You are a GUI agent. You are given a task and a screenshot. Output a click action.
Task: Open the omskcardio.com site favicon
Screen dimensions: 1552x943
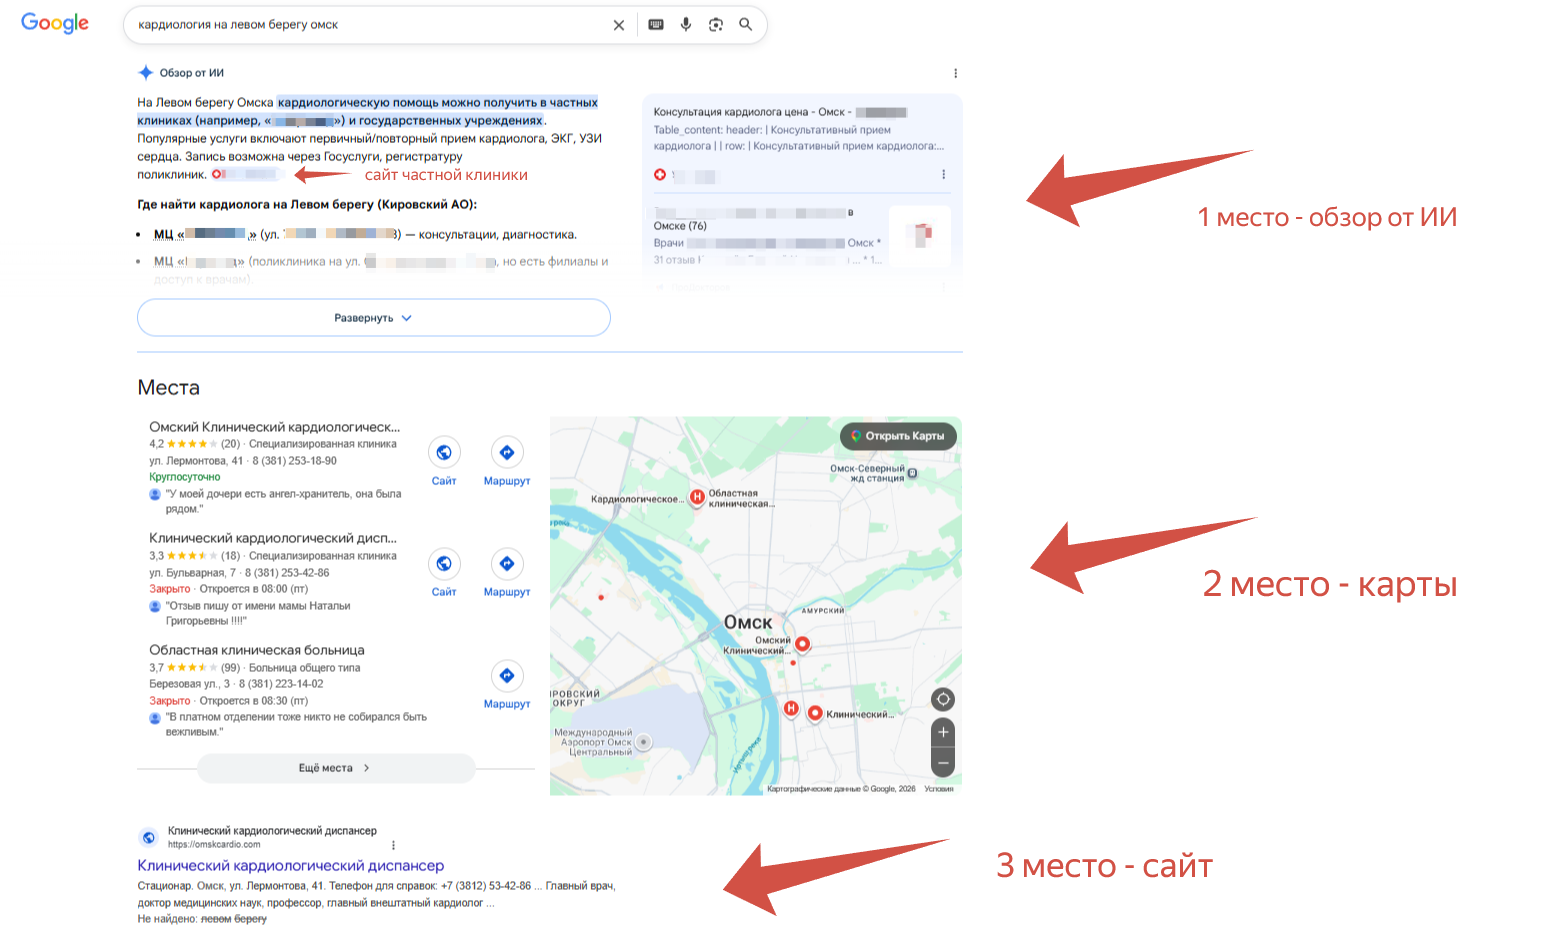click(148, 838)
